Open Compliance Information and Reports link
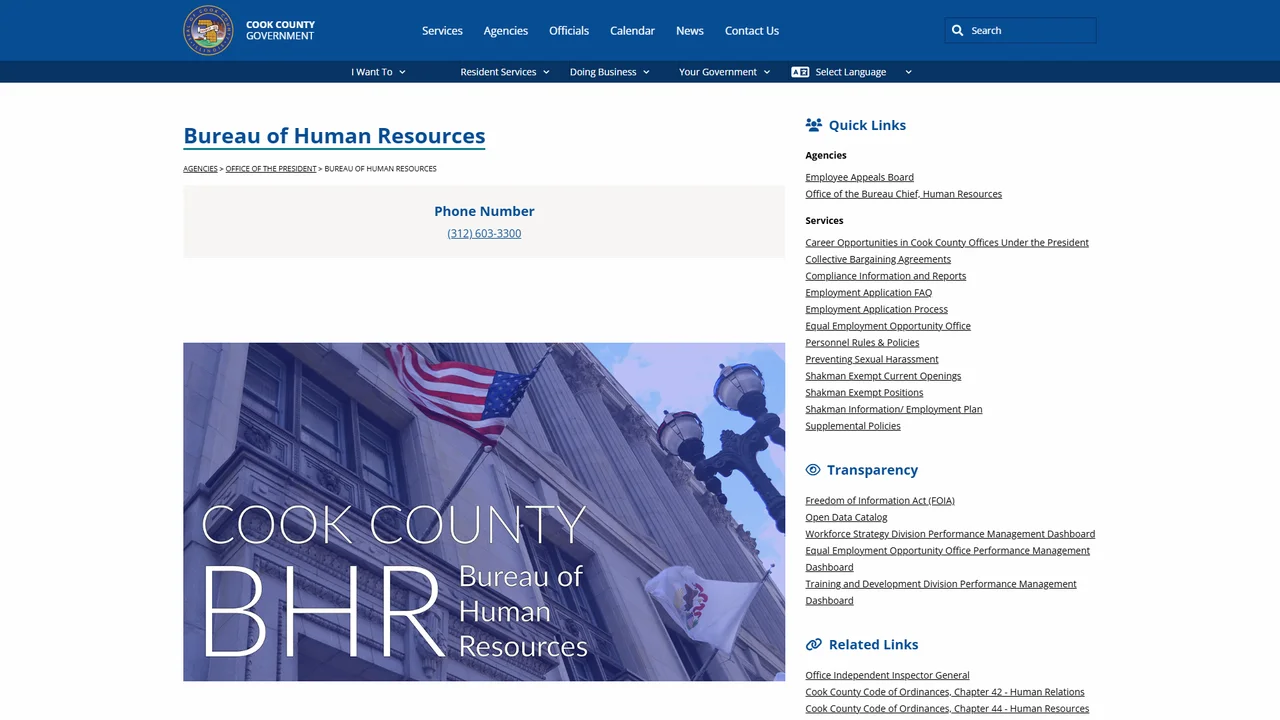This screenshot has width=1280, height=720. pyautogui.click(x=886, y=276)
